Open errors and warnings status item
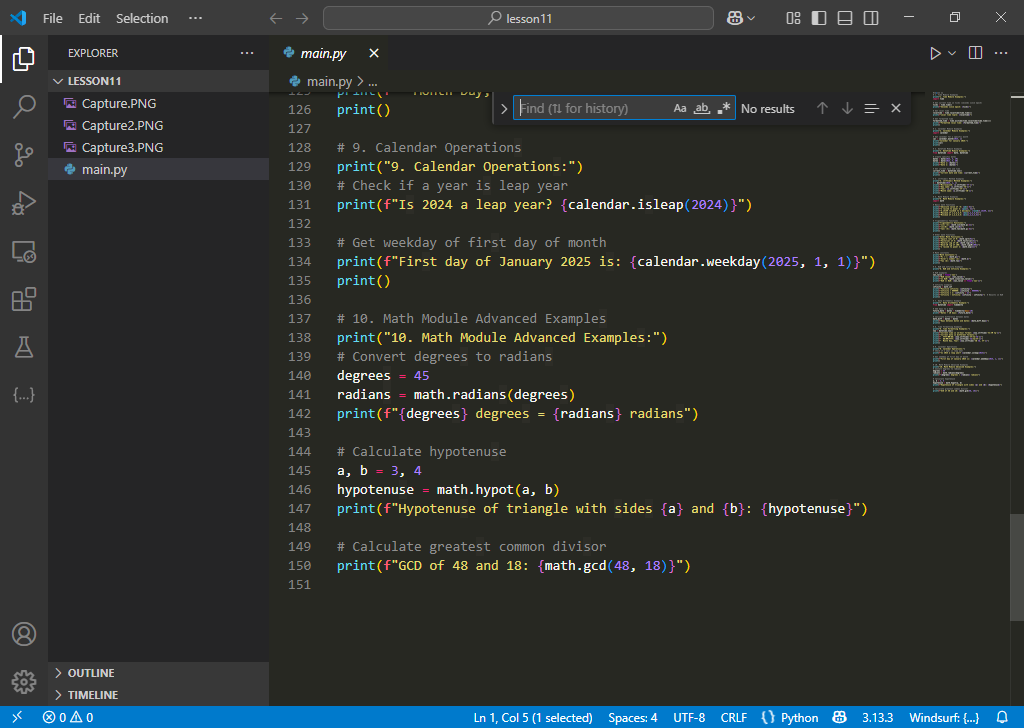Viewport: 1024px width, 728px height. (x=68, y=717)
